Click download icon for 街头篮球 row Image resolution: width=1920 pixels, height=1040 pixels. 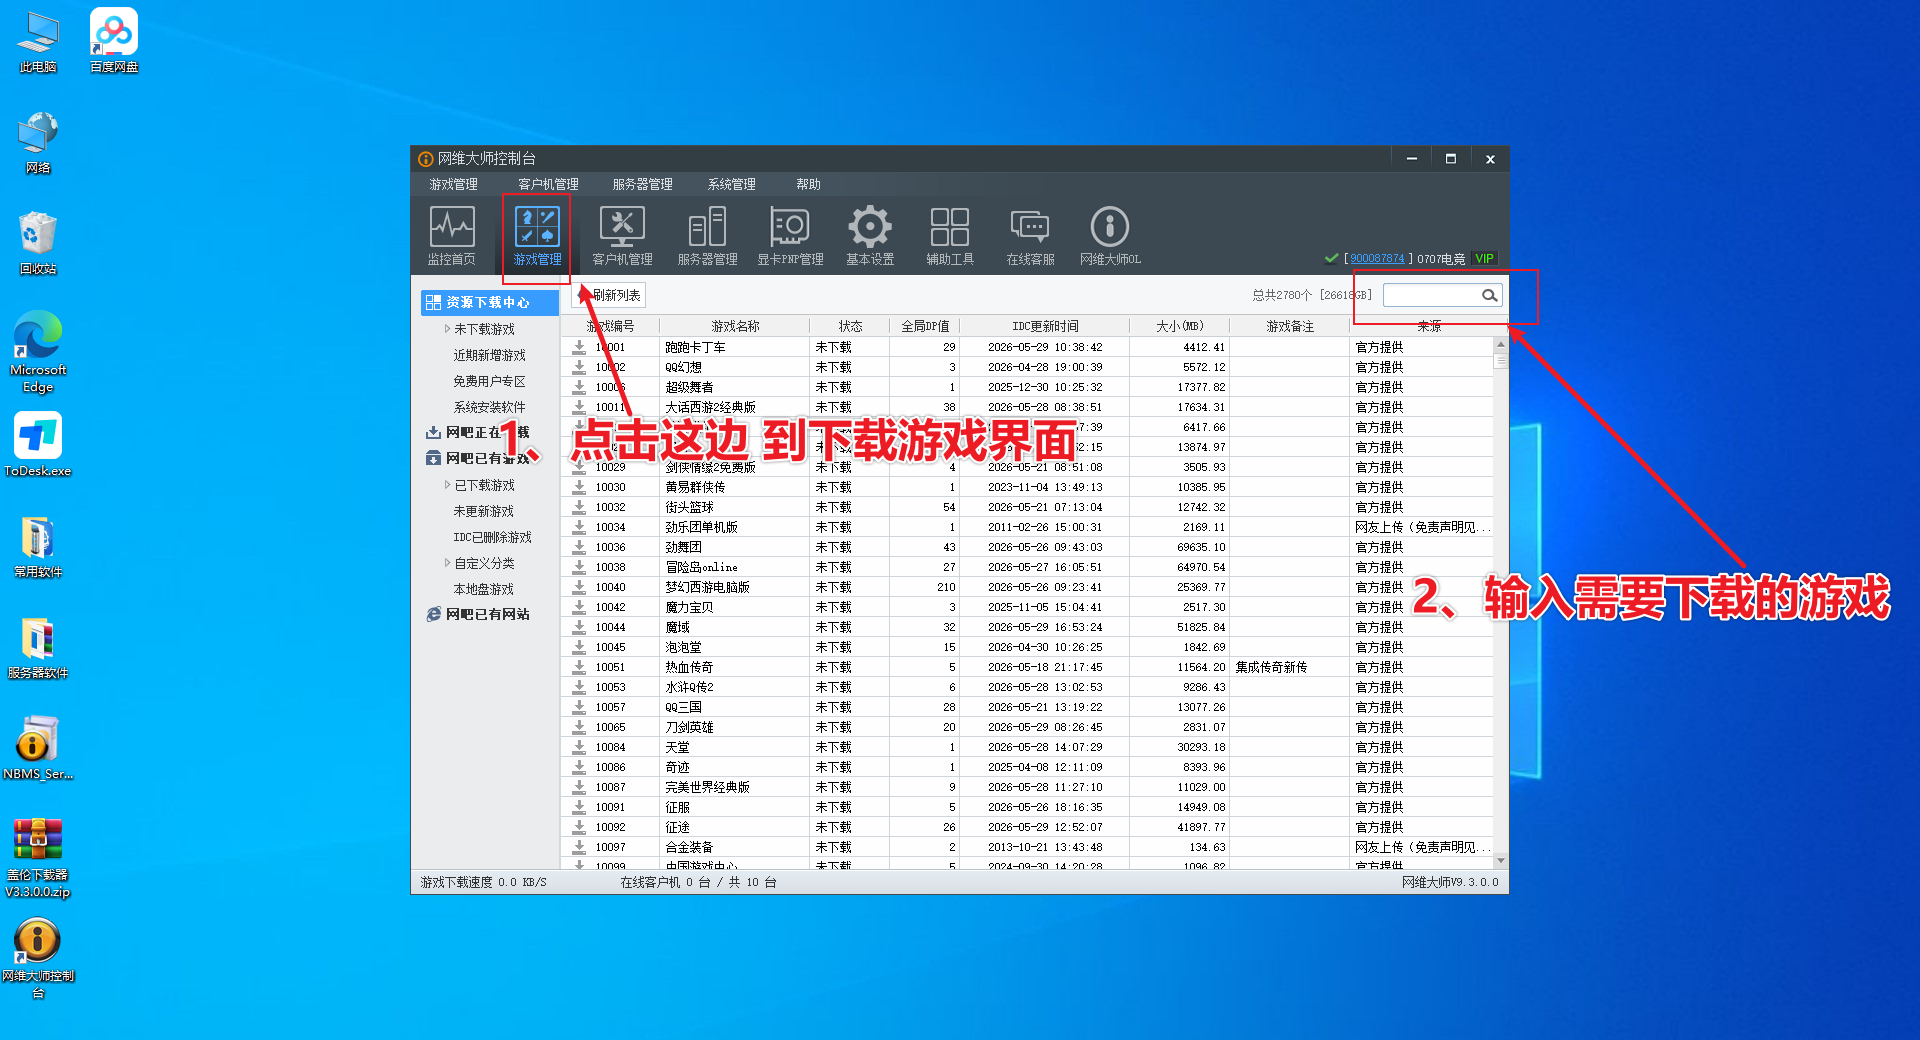[579, 507]
